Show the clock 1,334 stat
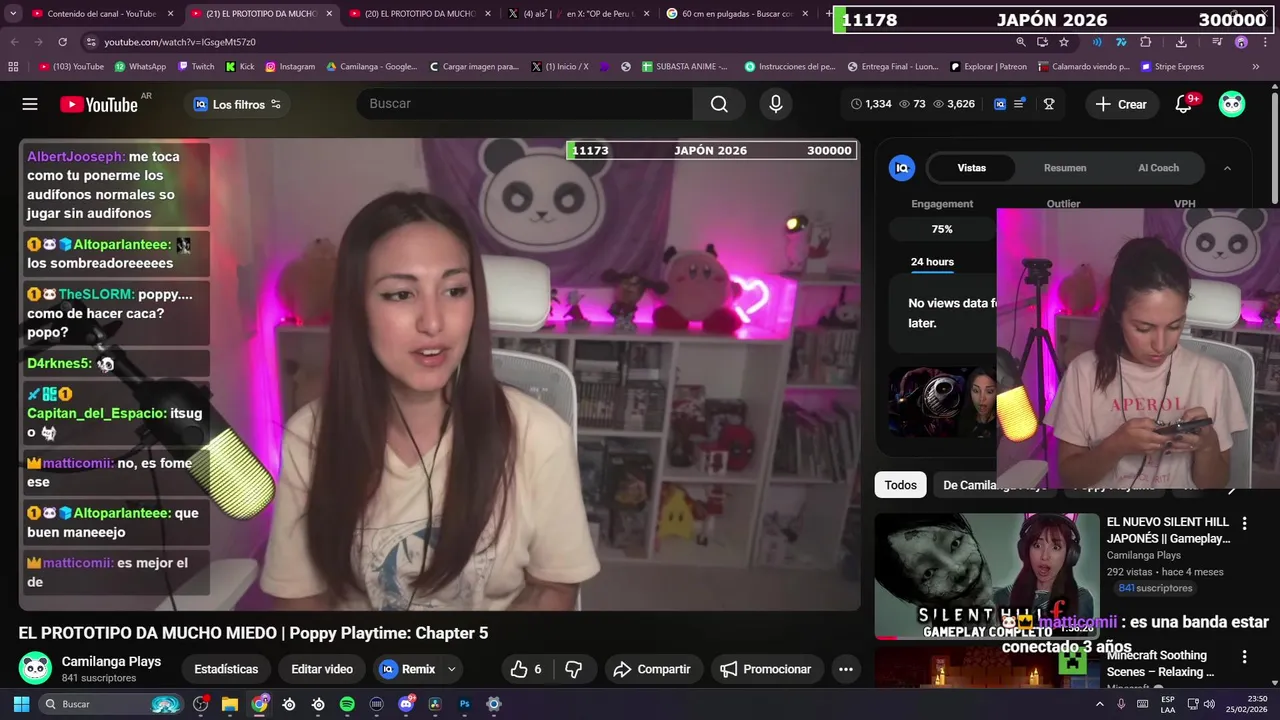Image resolution: width=1280 pixels, height=720 pixels. coord(871,104)
